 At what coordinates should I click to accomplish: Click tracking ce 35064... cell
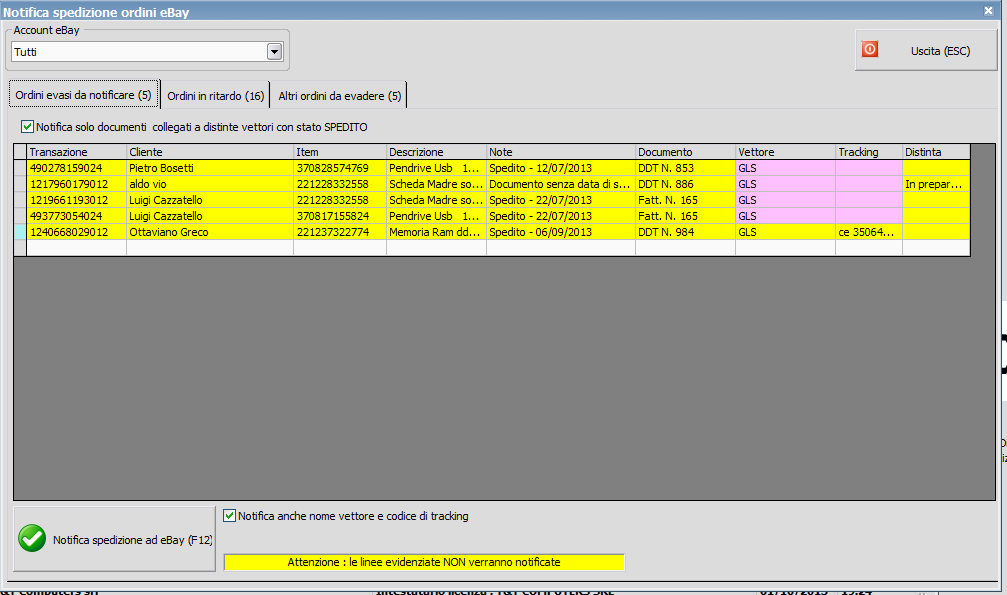(x=869, y=232)
